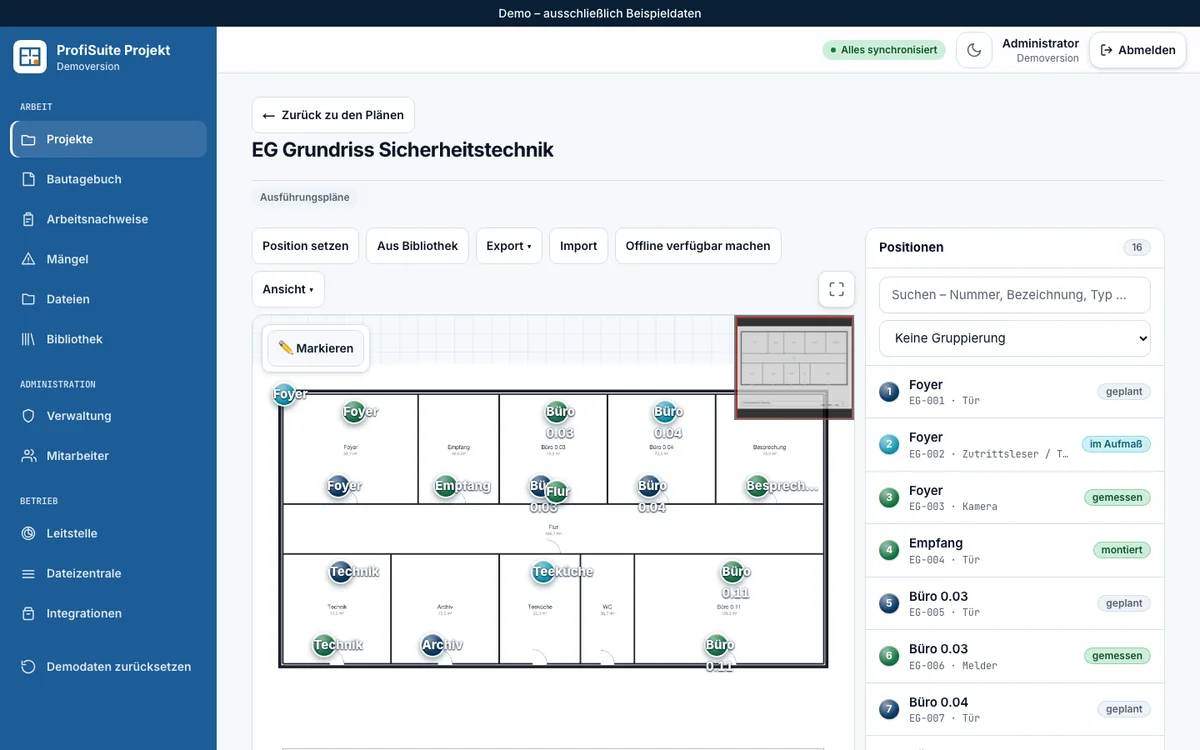Click the positions count badge 16
This screenshot has width=1200, height=750.
(x=1137, y=247)
